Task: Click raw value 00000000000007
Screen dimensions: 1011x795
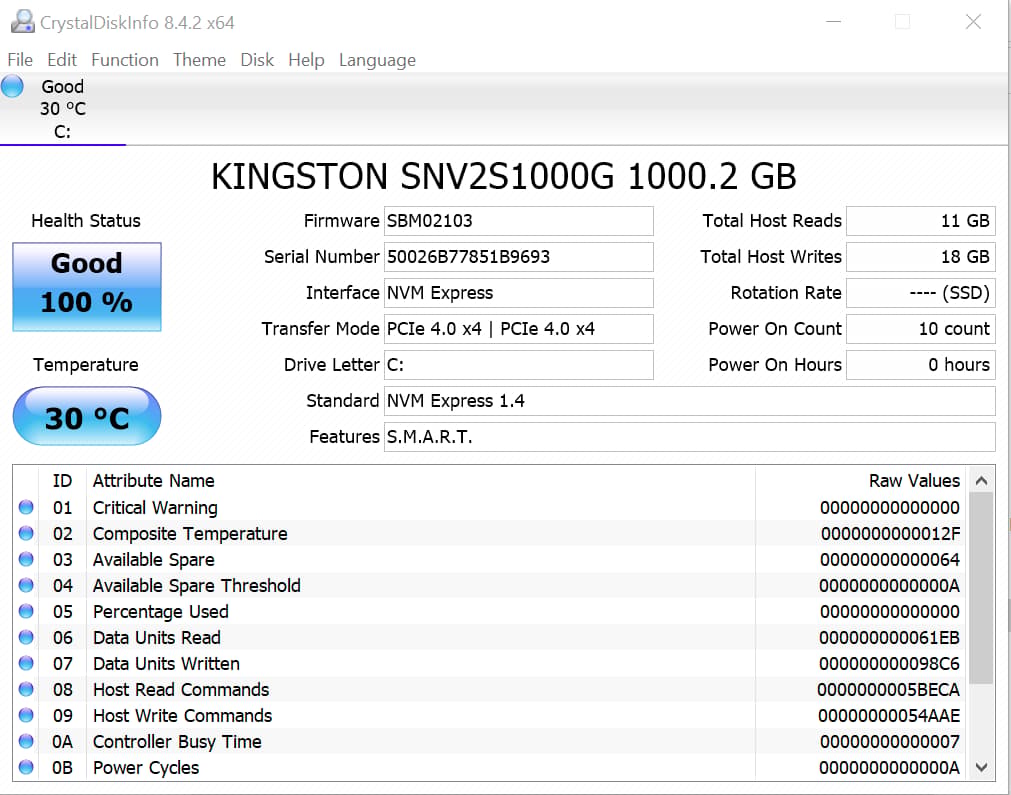Action: click(x=890, y=742)
